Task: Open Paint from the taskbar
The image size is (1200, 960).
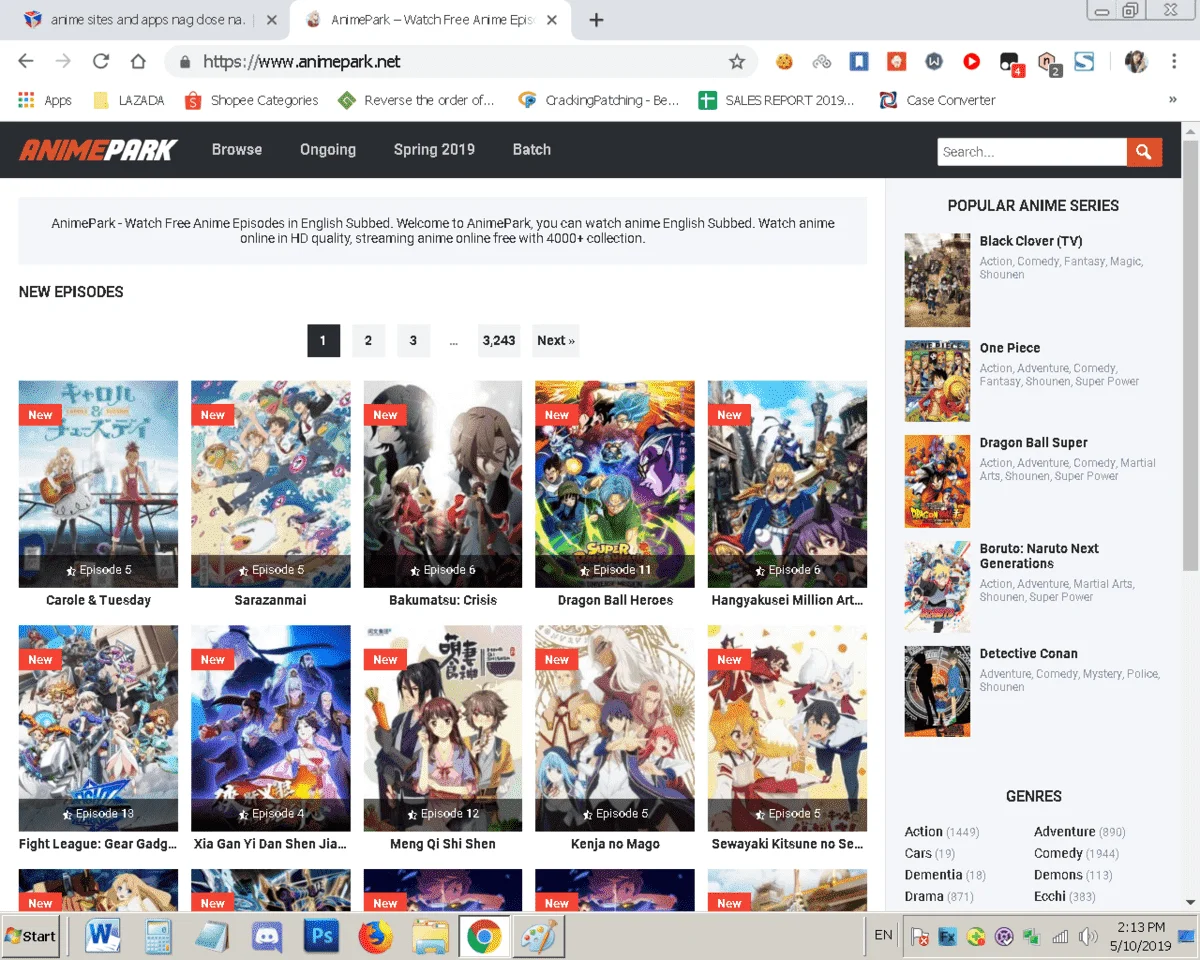Action: coord(540,937)
